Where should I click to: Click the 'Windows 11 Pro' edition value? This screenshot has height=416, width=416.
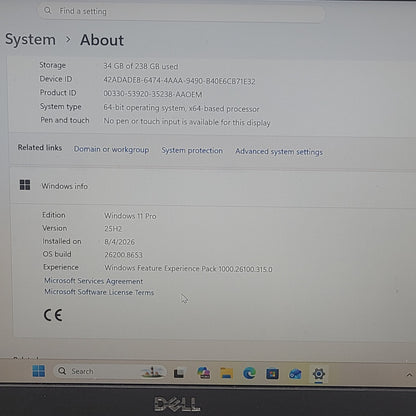point(130,216)
